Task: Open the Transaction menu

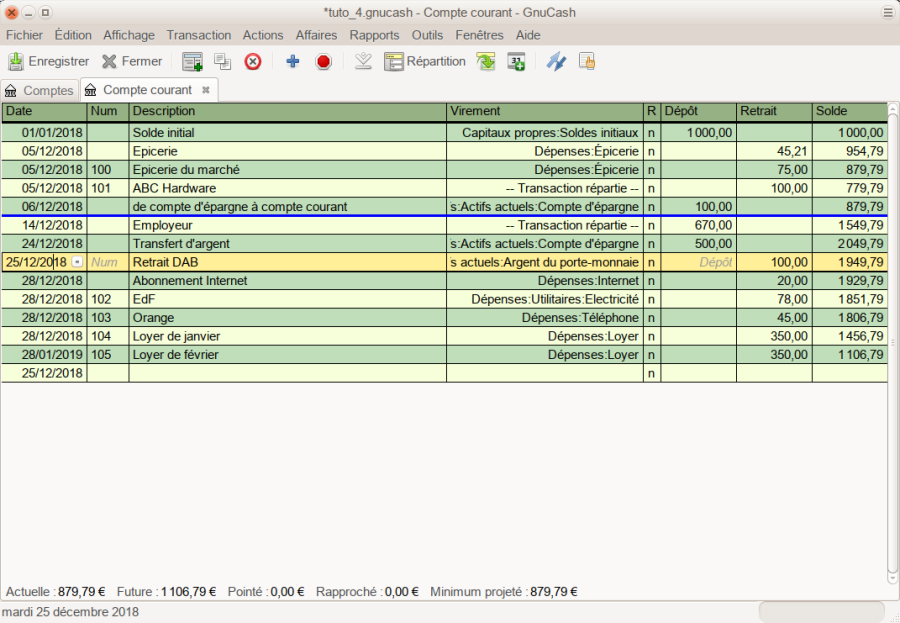Action: click(x=199, y=35)
